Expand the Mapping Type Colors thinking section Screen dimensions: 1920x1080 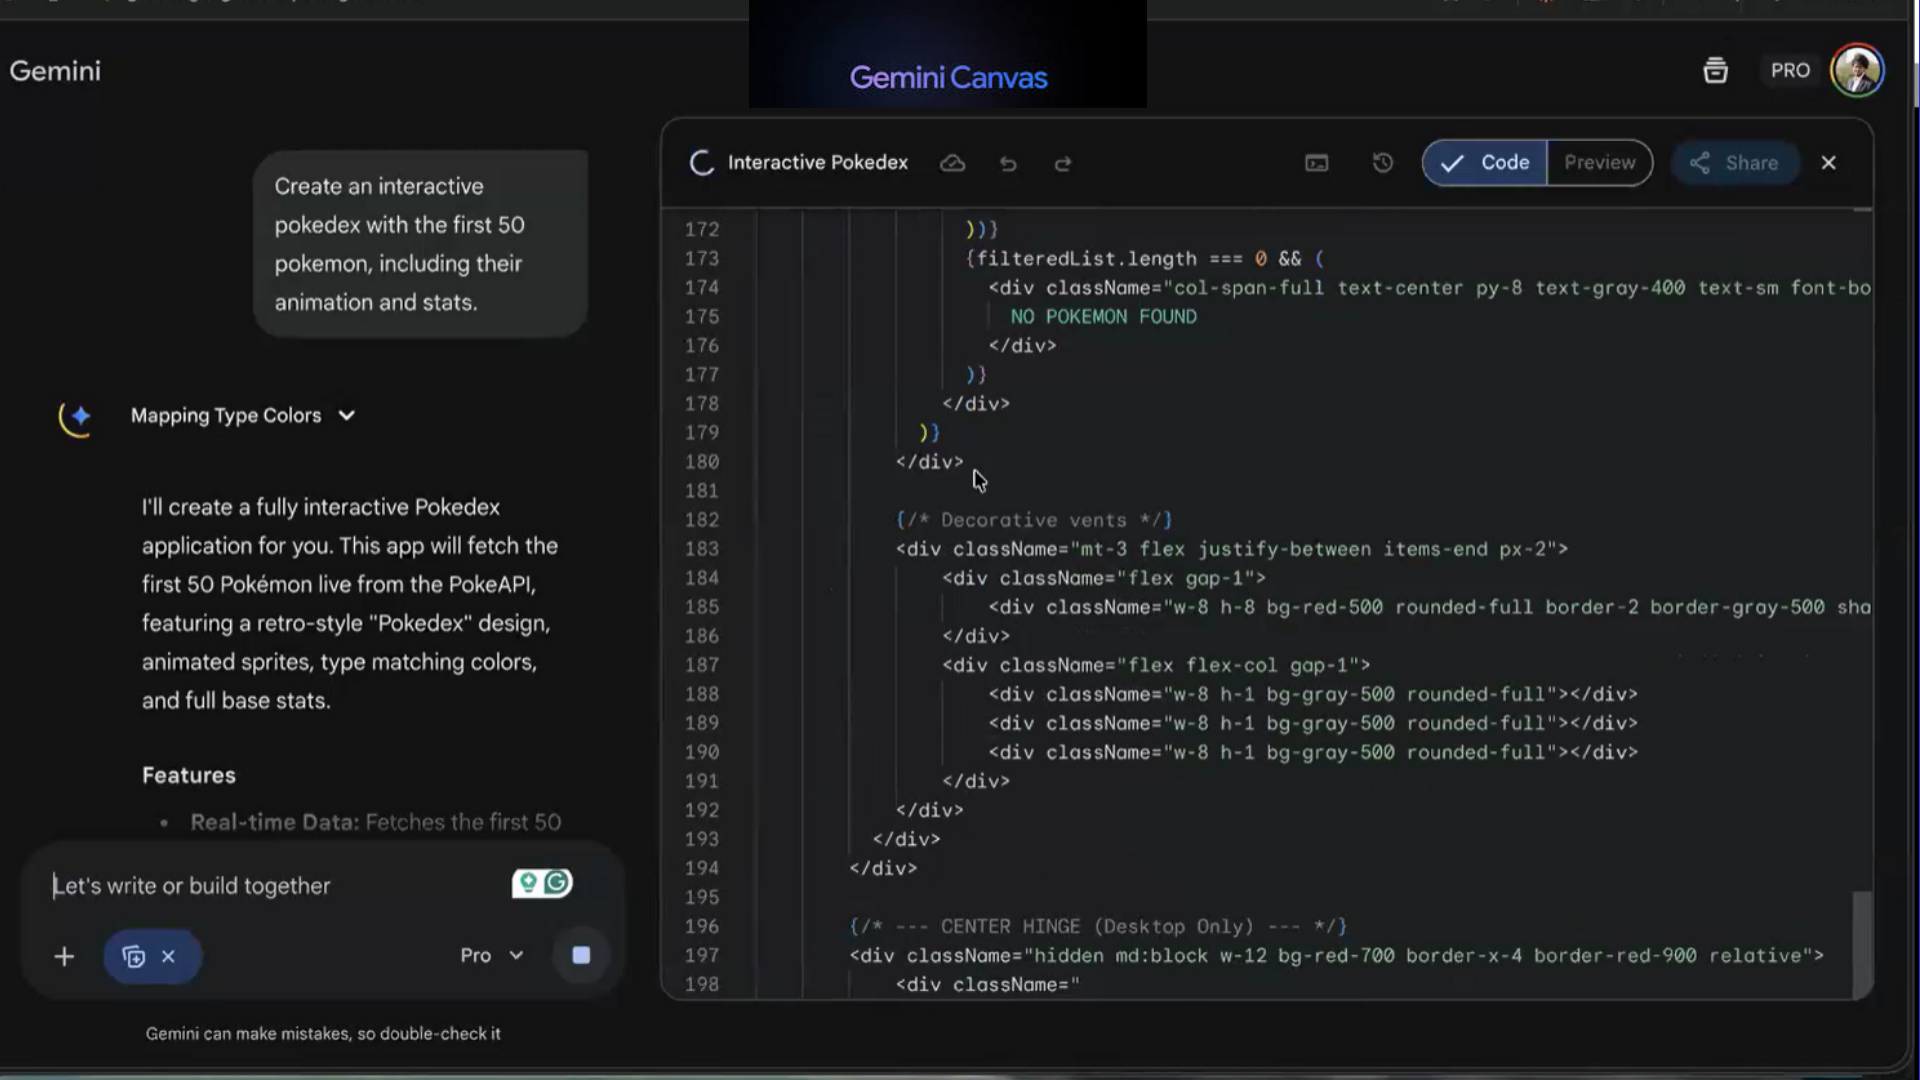[x=346, y=416]
